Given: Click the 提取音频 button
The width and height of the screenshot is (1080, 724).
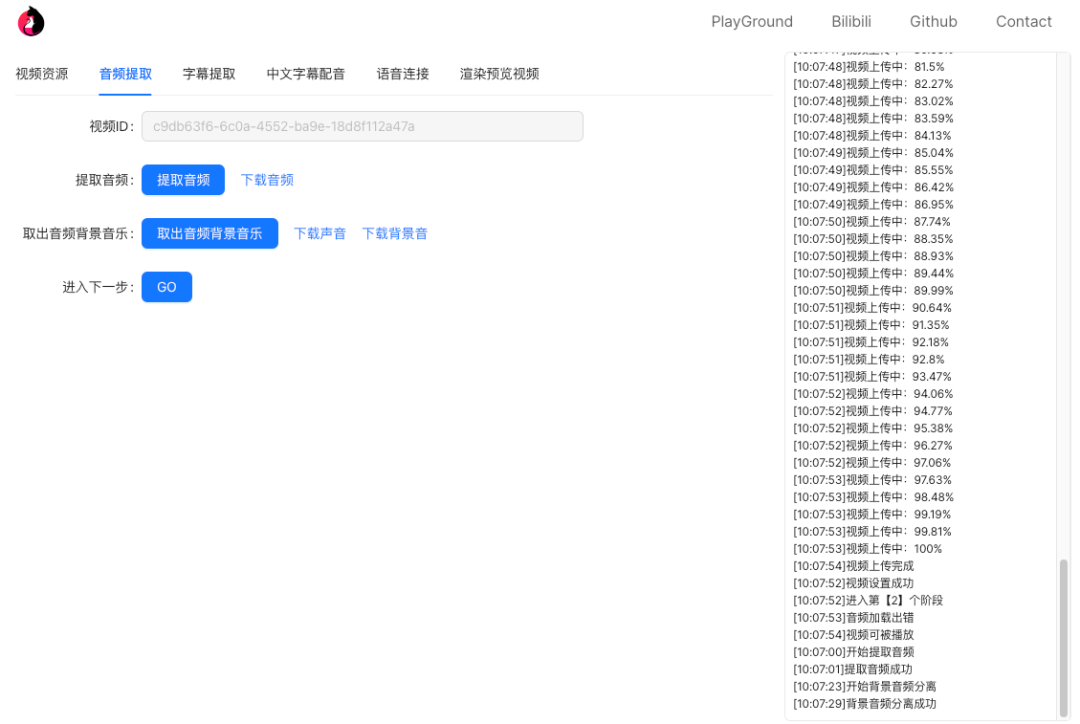Looking at the screenshot, I should 183,179.
